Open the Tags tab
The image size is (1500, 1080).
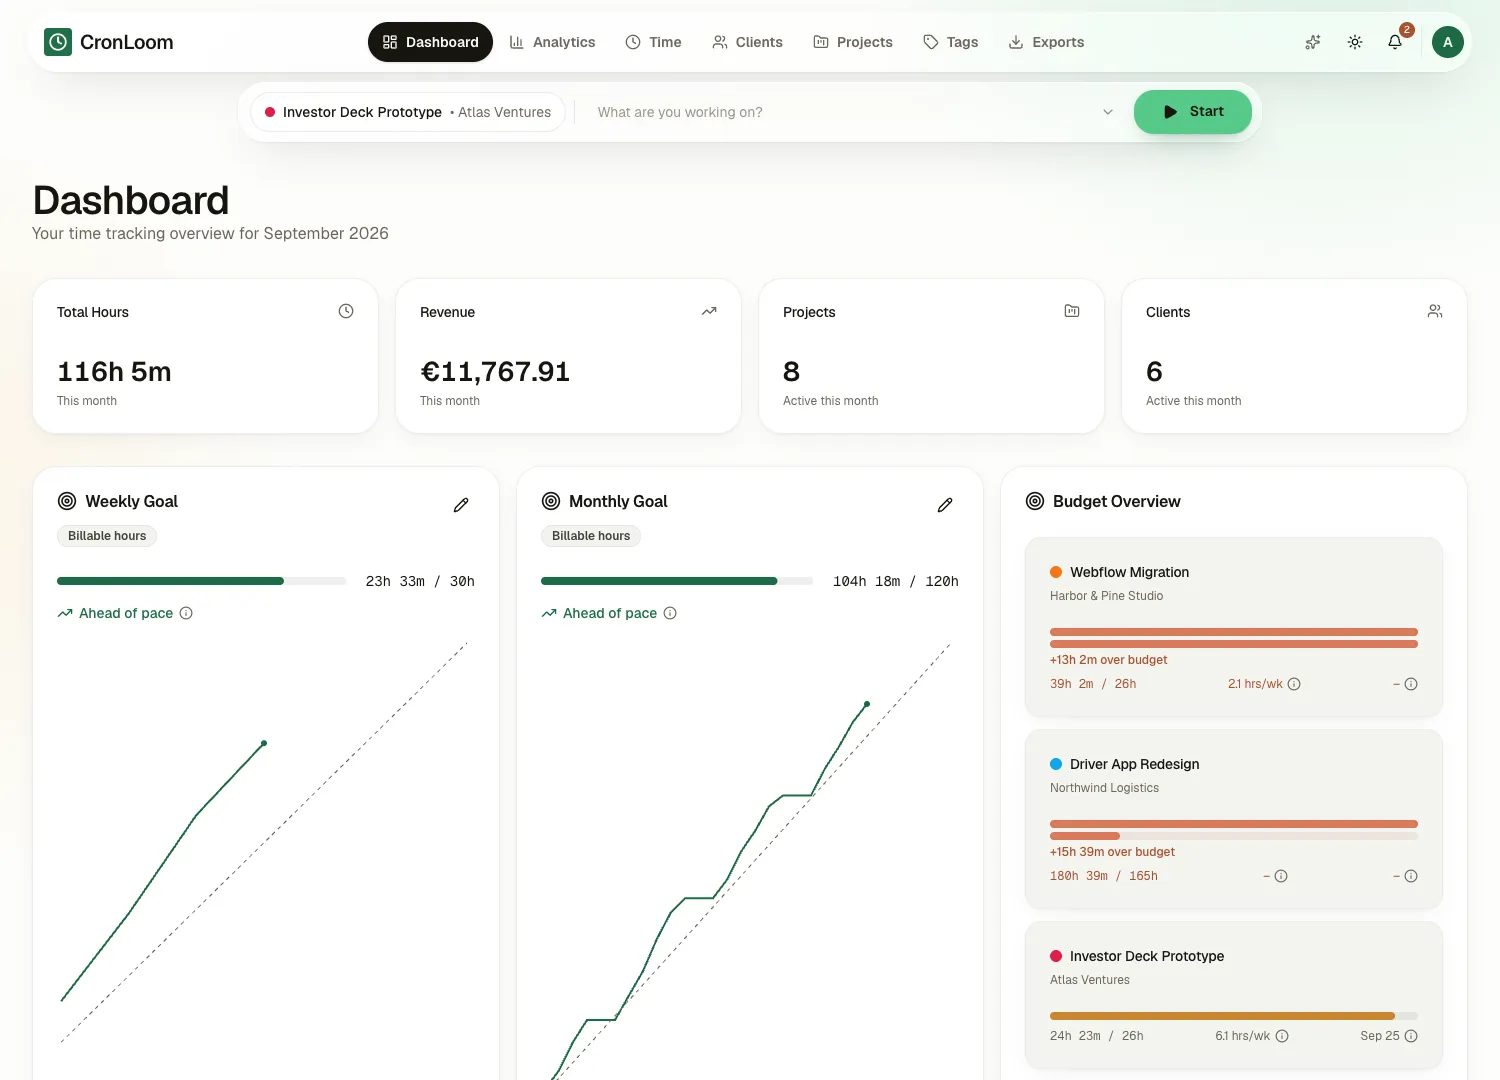(x=951, y=42)
